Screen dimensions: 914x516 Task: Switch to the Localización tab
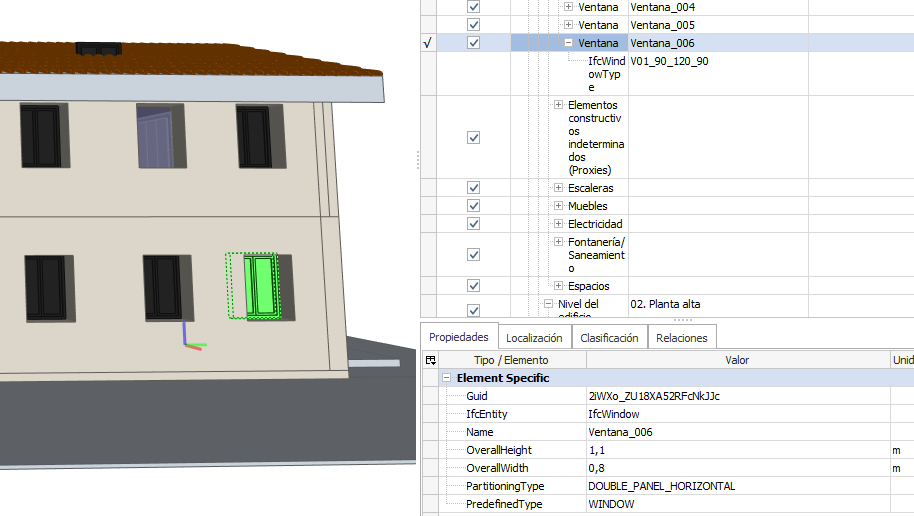534,338
